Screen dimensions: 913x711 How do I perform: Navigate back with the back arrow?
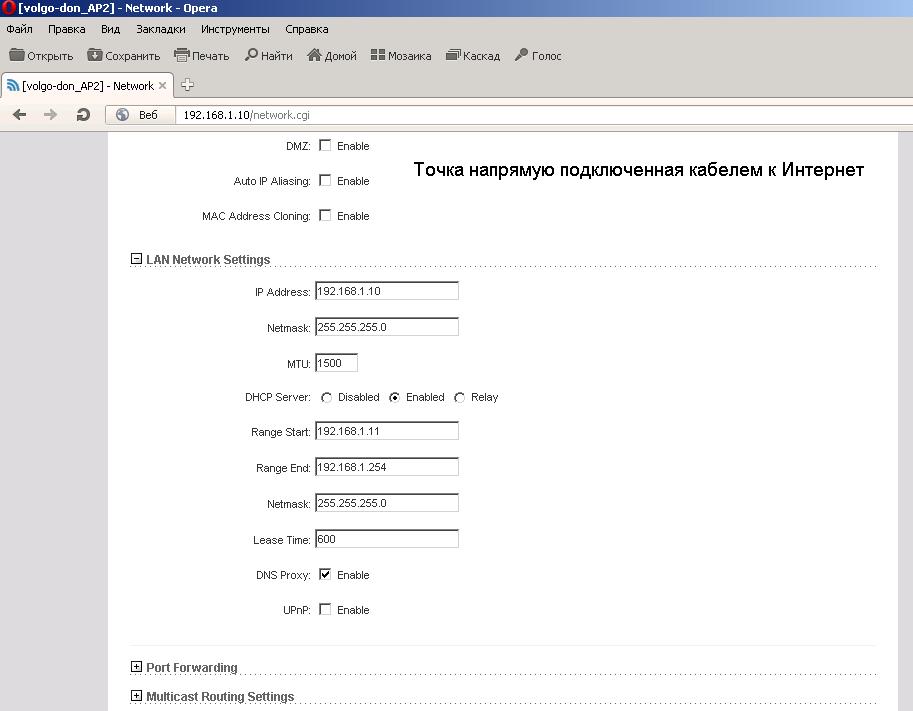point(19,115)
